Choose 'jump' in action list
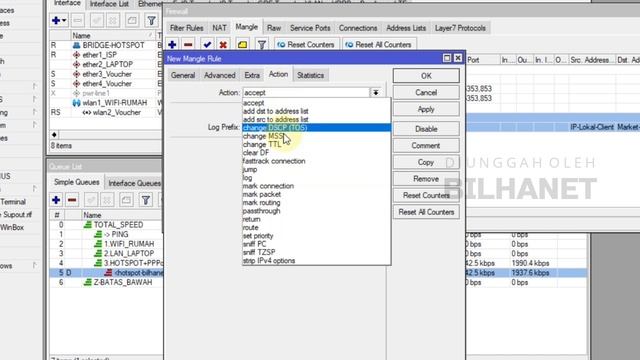The image size is (640, 360). coord(316,169)
